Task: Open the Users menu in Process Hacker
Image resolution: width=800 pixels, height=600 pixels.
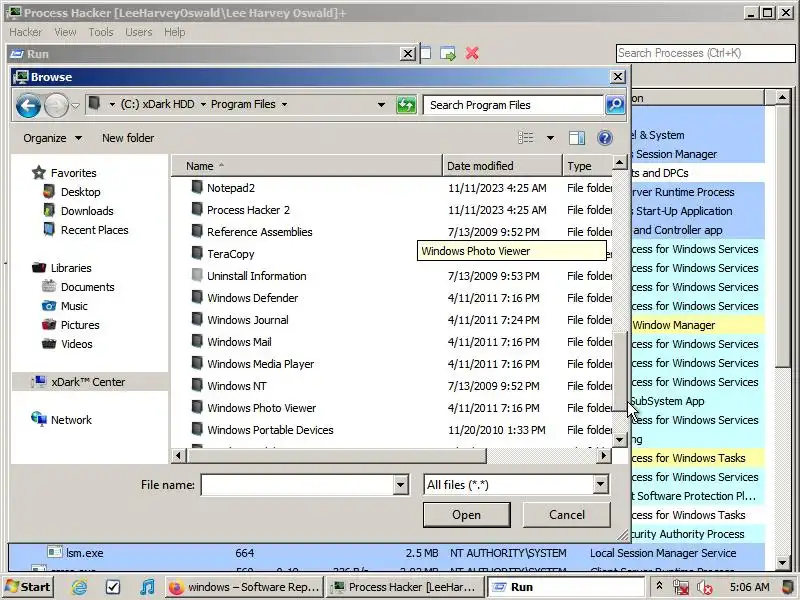Action: (x=138, y=32)
